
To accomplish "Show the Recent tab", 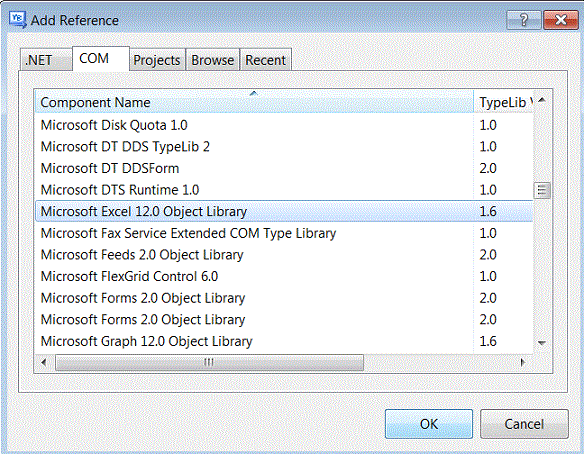I will tap(266, 60).
